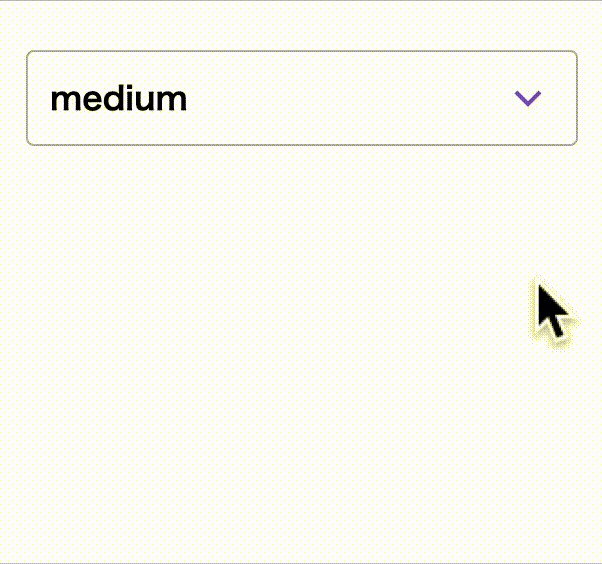
Task: Activate the rounded medium select box
Action: pyautogui.click(x=301, y=98)
